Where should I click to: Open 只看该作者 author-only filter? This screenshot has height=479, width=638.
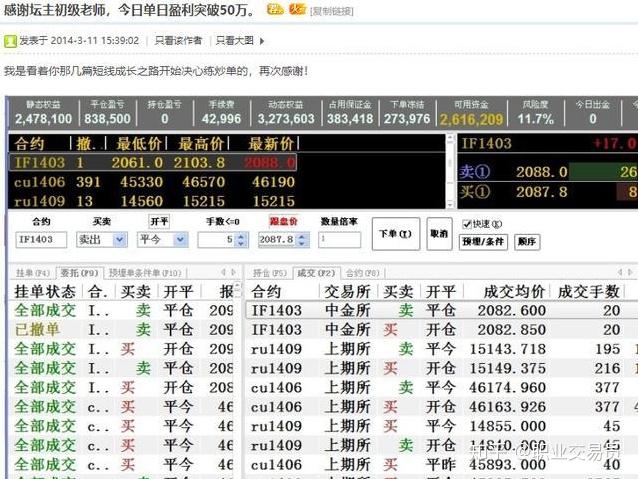178,41
